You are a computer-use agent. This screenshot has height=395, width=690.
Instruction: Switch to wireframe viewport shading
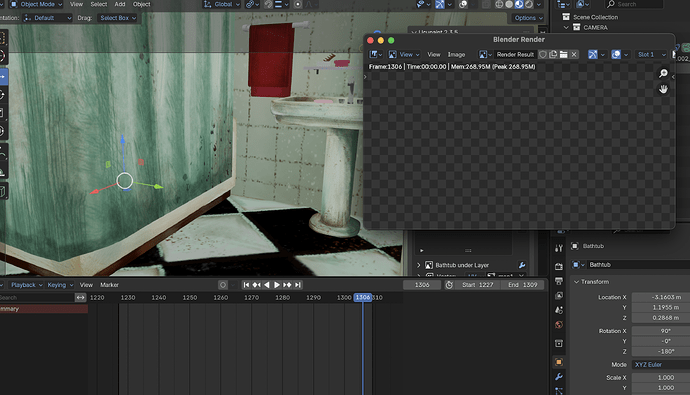[499, 4]
